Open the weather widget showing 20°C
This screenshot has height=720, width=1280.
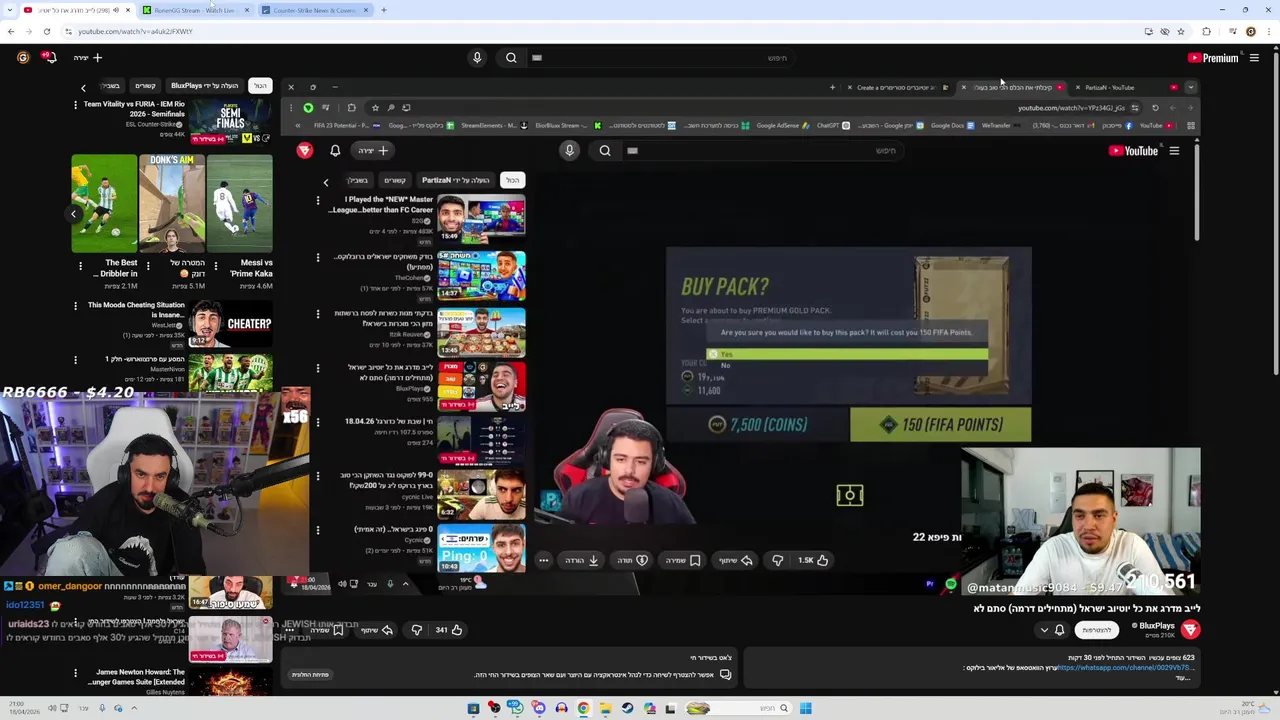[1245, 708]
